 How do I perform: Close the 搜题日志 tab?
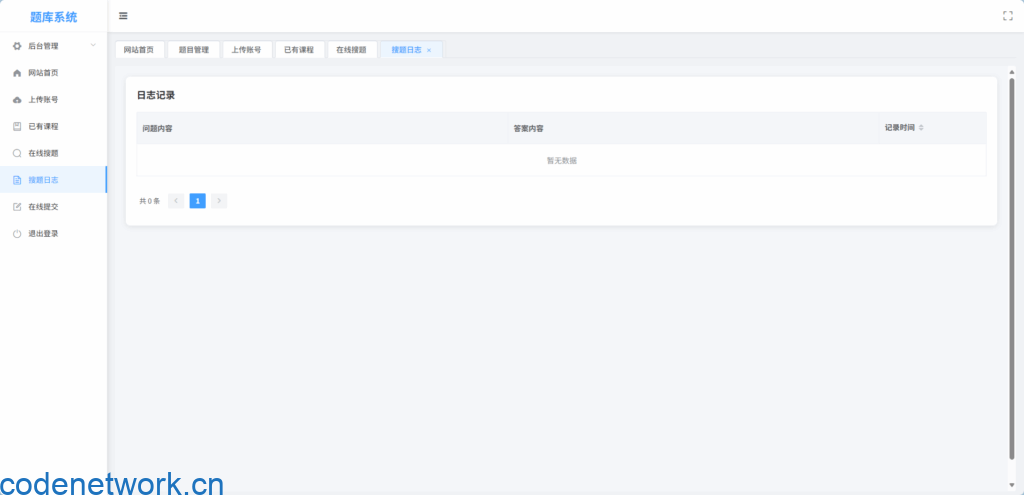[x=429, y=50]
